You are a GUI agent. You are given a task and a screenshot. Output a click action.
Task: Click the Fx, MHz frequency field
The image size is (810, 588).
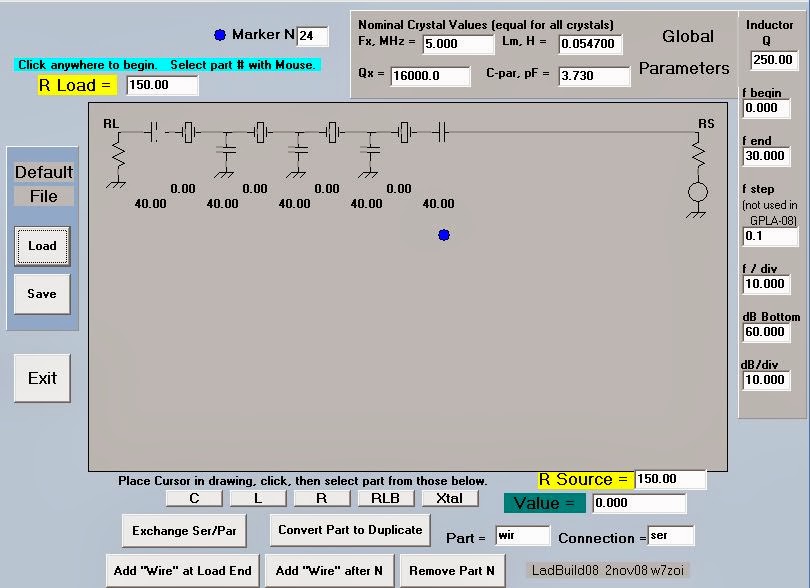tap(458, 44)
